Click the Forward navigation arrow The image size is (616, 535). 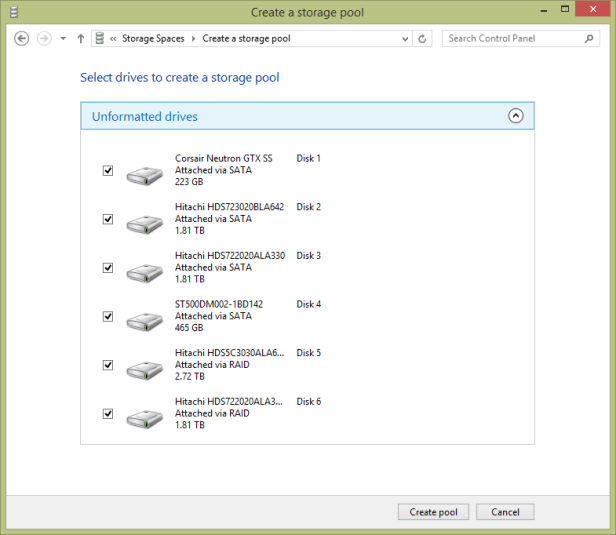(x=44, y=39)
